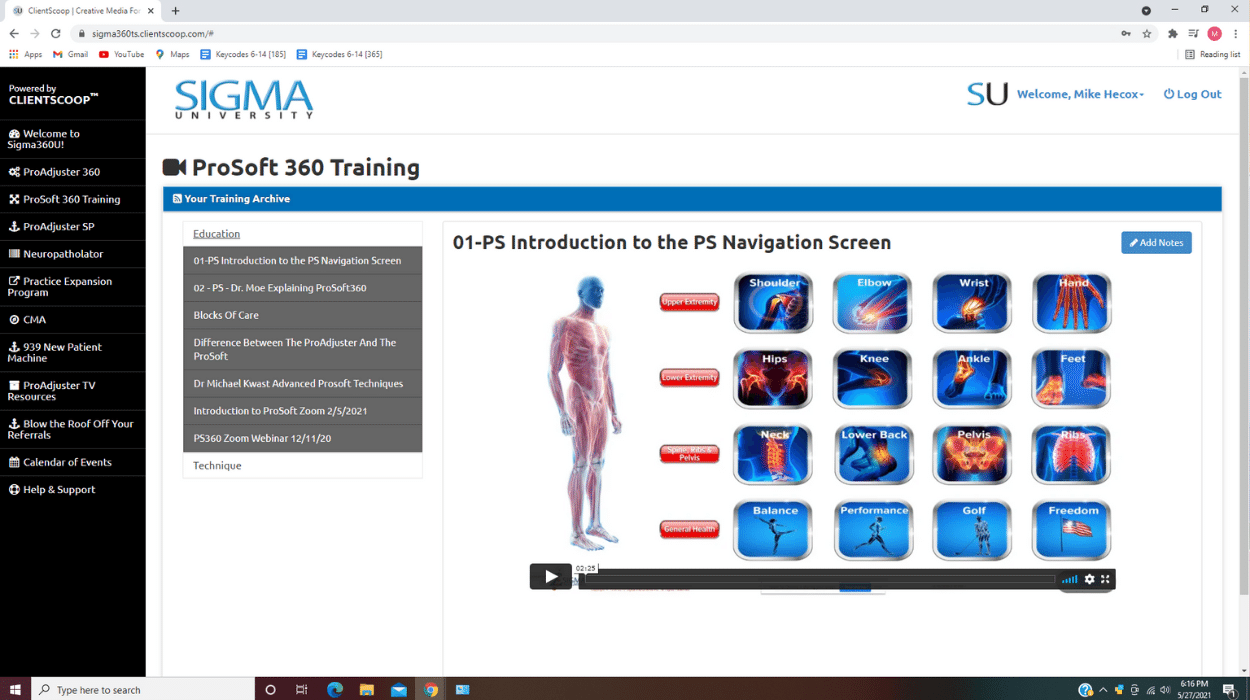
Task: Open 01-PS Introduction to the PS Navigation Screen
Action: [x=303, y=260]
